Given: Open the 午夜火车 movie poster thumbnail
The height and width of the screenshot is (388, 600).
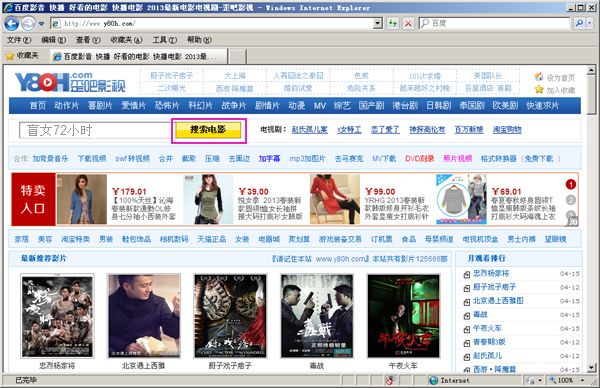Looking at the screenshot, I should click(403, 316).
